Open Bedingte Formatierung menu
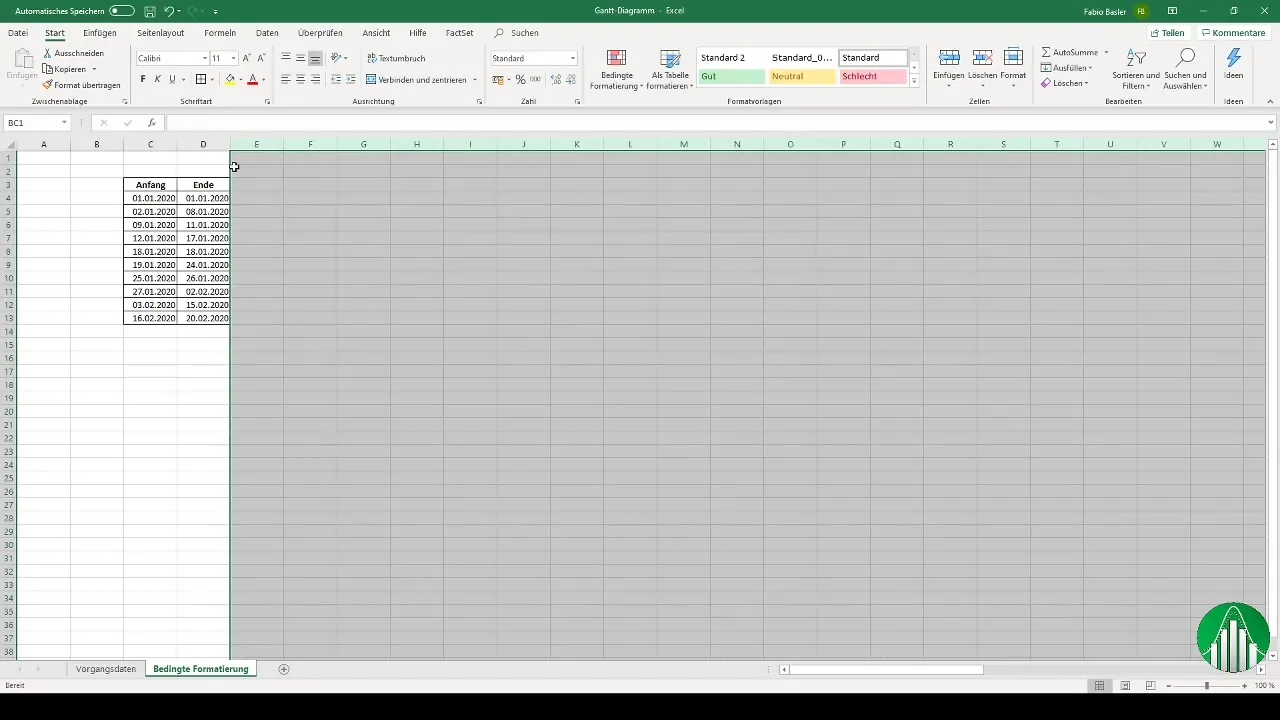The image size is (1280, 720). [617, 68]
